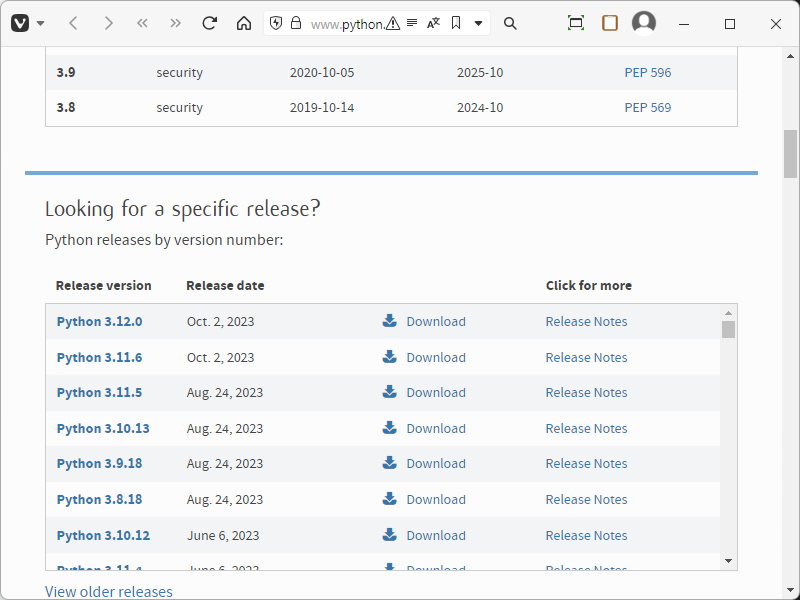Open Python 3.10.12 release page
Image resolution: width=800 pixels, height=600 pixels.
pyautogui.click(x=103, y=536)
